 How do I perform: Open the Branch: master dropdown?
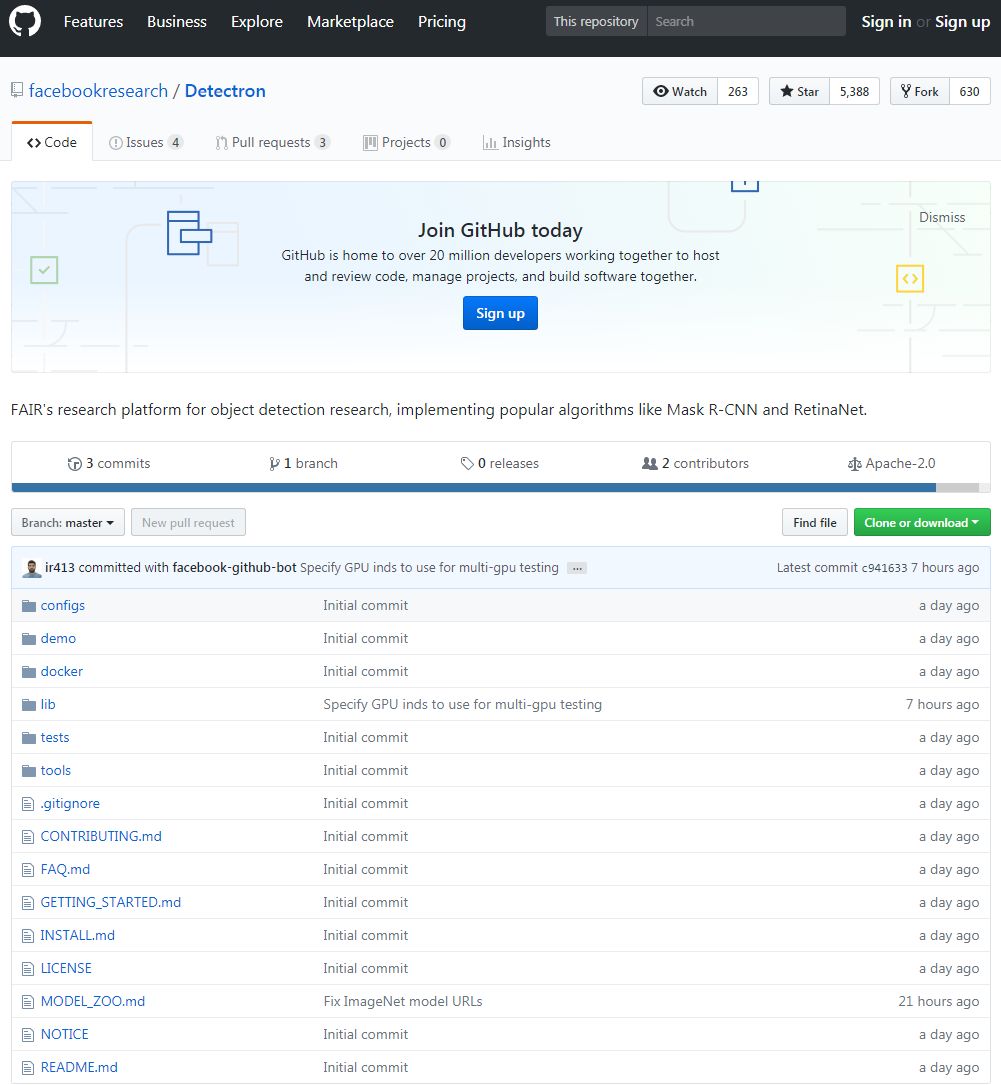coord(68,522)
